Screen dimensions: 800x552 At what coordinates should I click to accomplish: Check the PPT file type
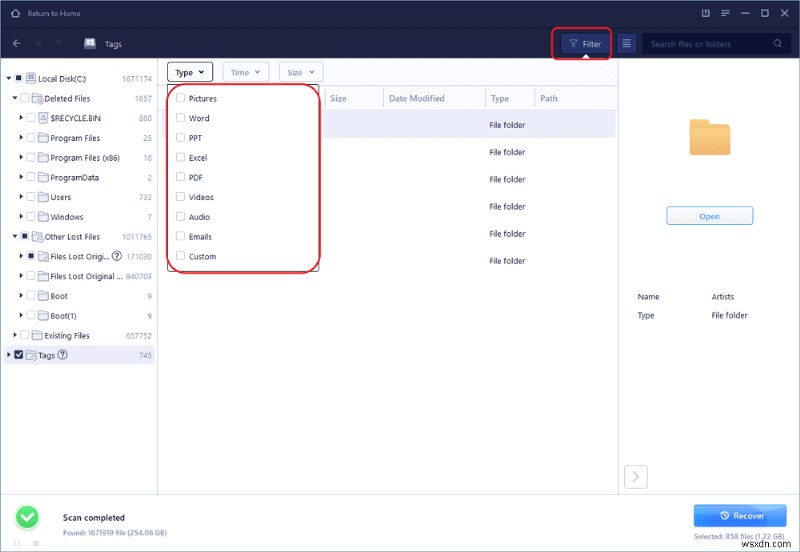pyautogui.click(x=180, y=137)
